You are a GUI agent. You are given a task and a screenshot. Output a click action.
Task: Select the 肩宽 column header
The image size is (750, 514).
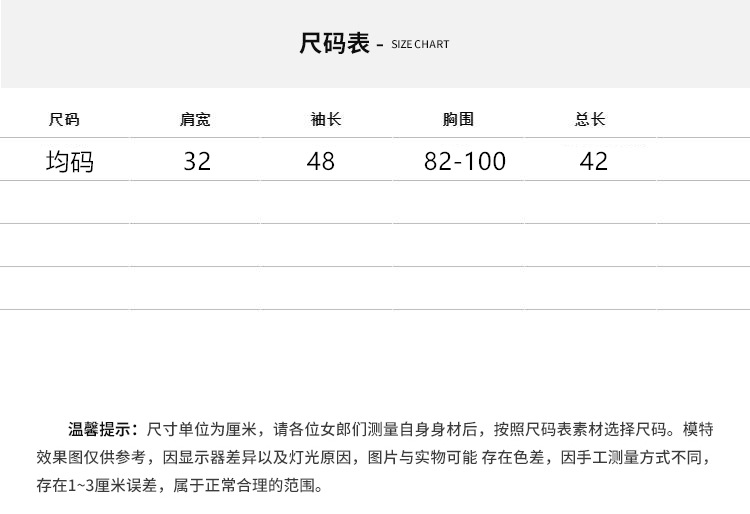click(x=195, y=119)
